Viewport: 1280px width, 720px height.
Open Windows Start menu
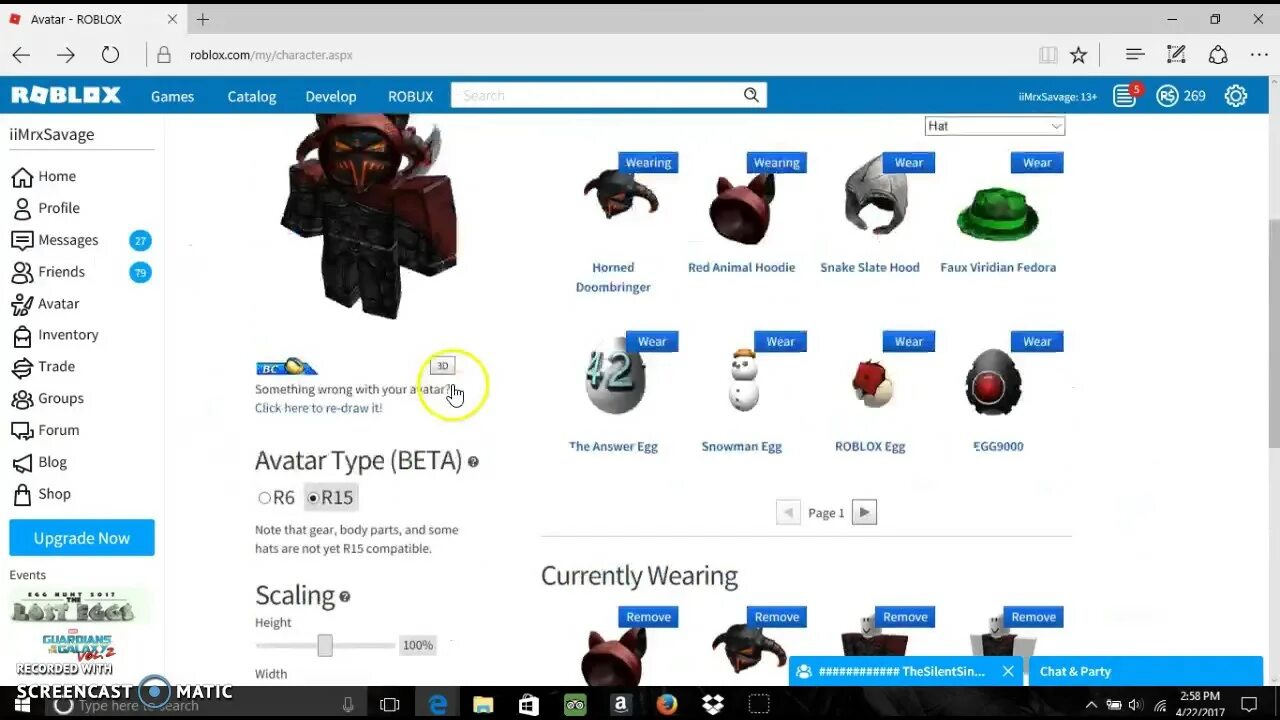[22, 705]
